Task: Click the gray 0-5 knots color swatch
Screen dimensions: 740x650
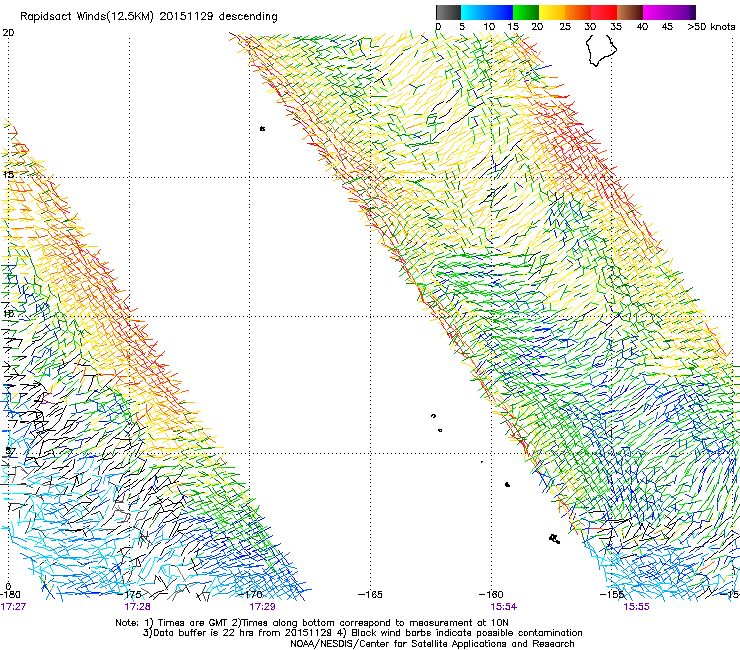Action: coord(448,12)
